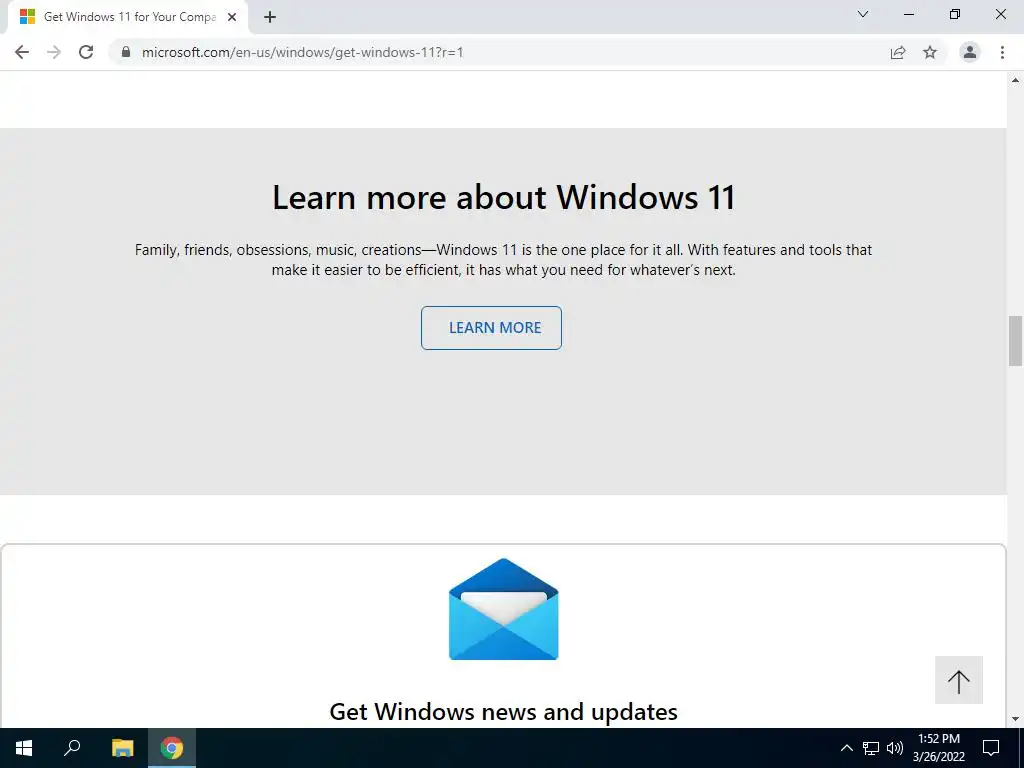Click the Get Windows news and updates heading

click(x=504, y=711)
